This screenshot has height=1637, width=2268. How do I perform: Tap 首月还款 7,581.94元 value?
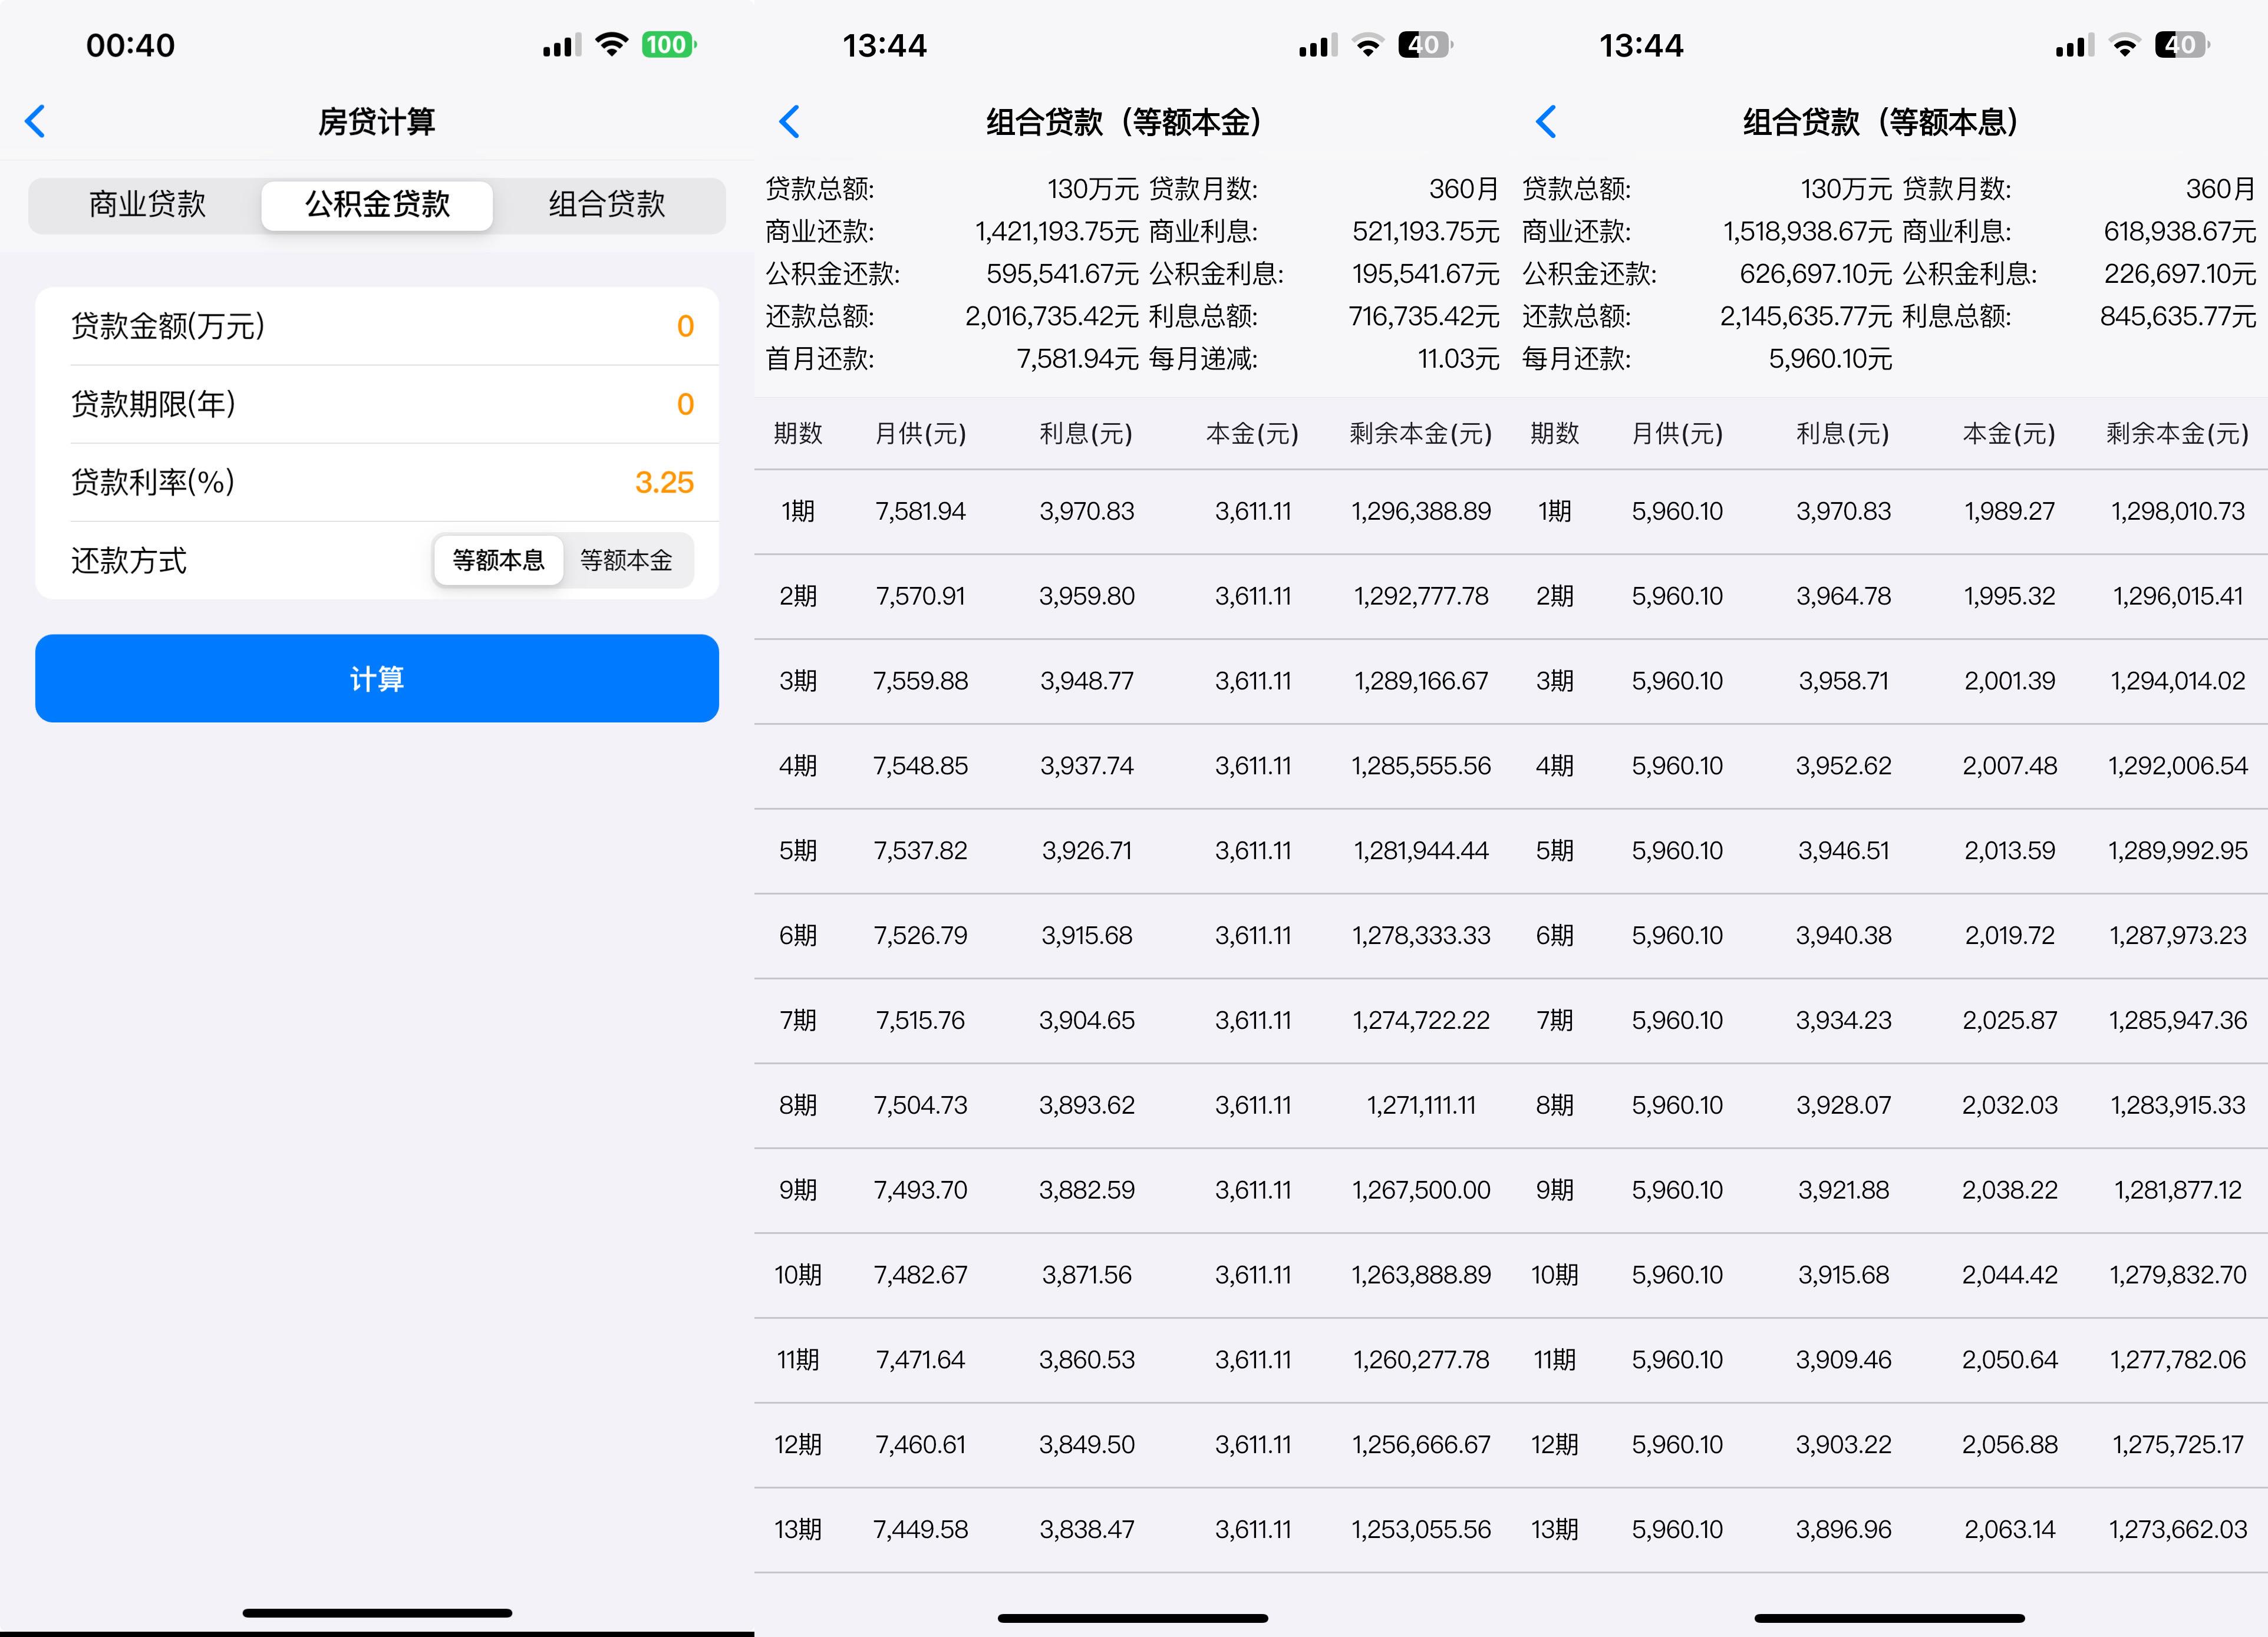[1078, 358]
